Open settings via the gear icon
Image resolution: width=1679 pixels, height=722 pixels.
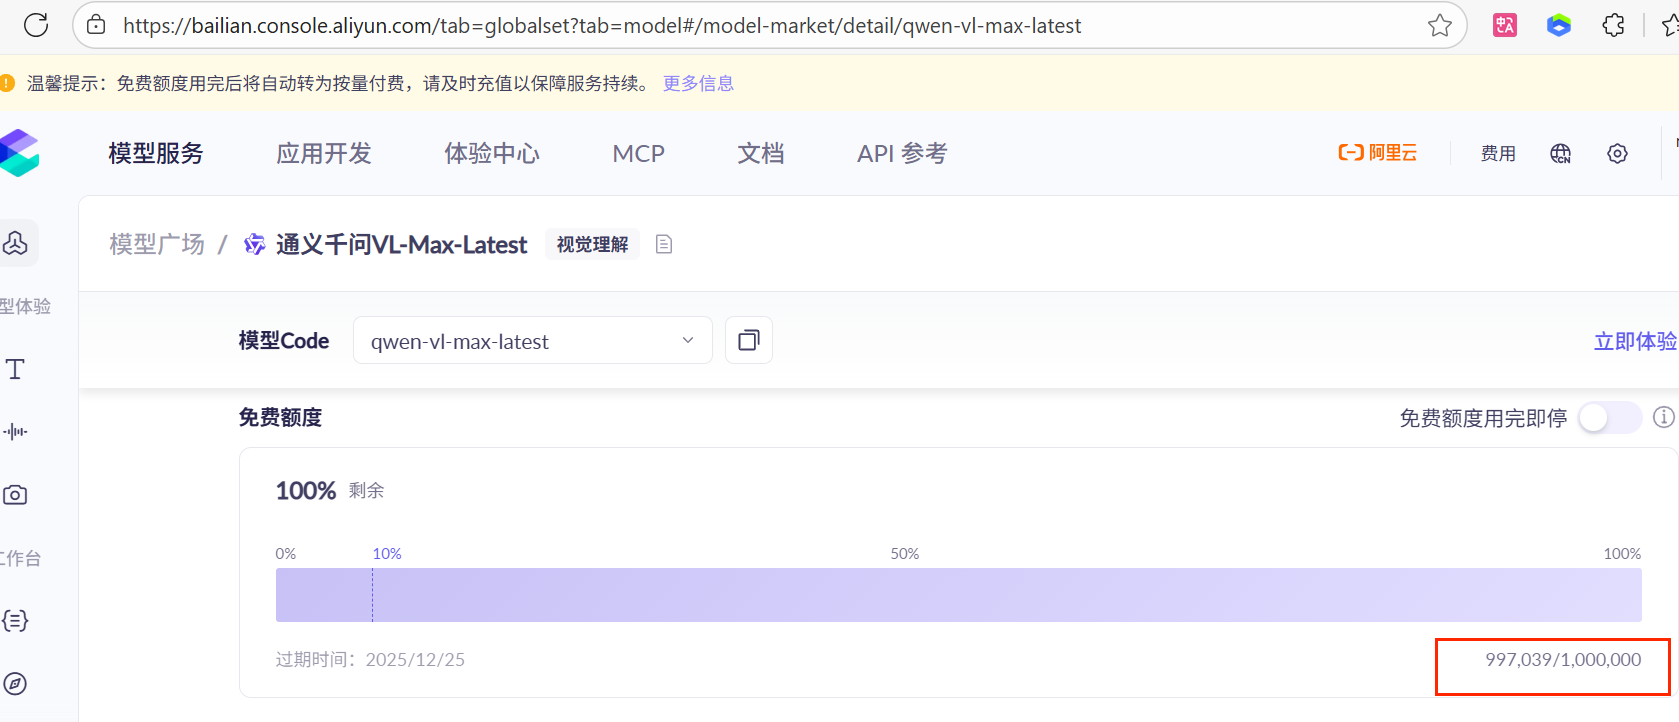point(1617,153)
